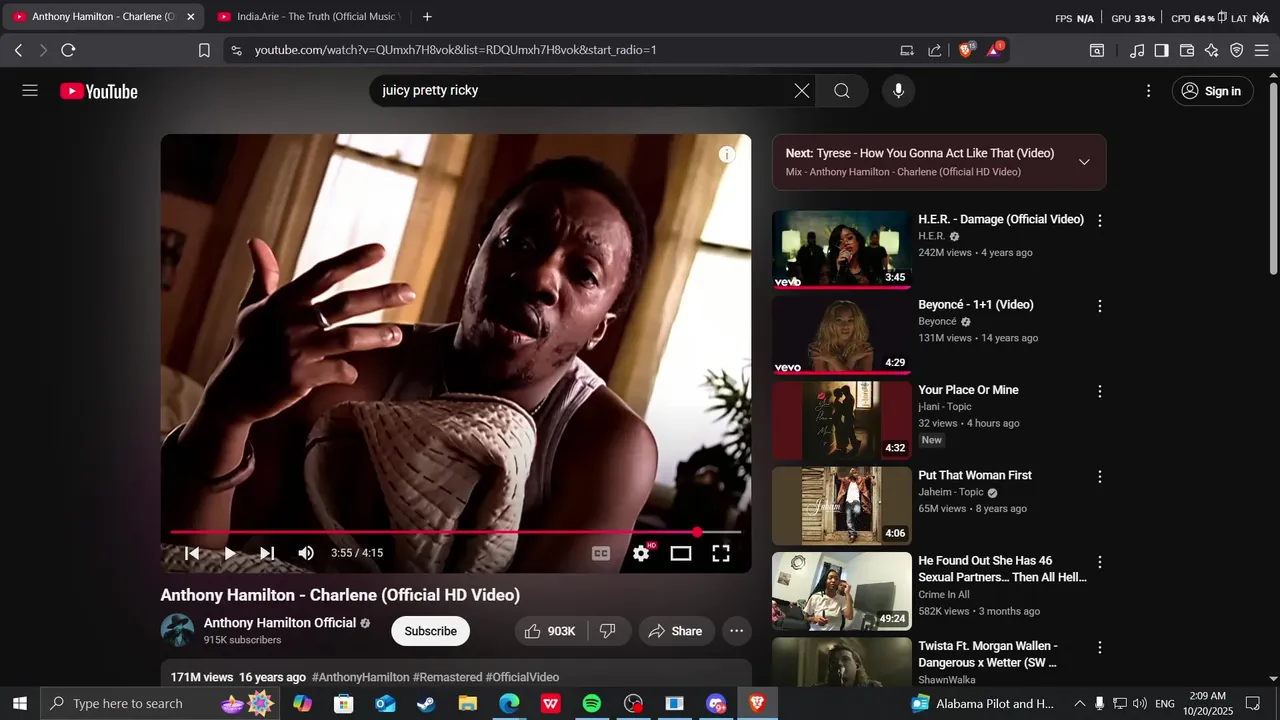The width and height of the screenshot is (1280, 720).
Task: Share the Charlene video
Action: tap(675, 631)
